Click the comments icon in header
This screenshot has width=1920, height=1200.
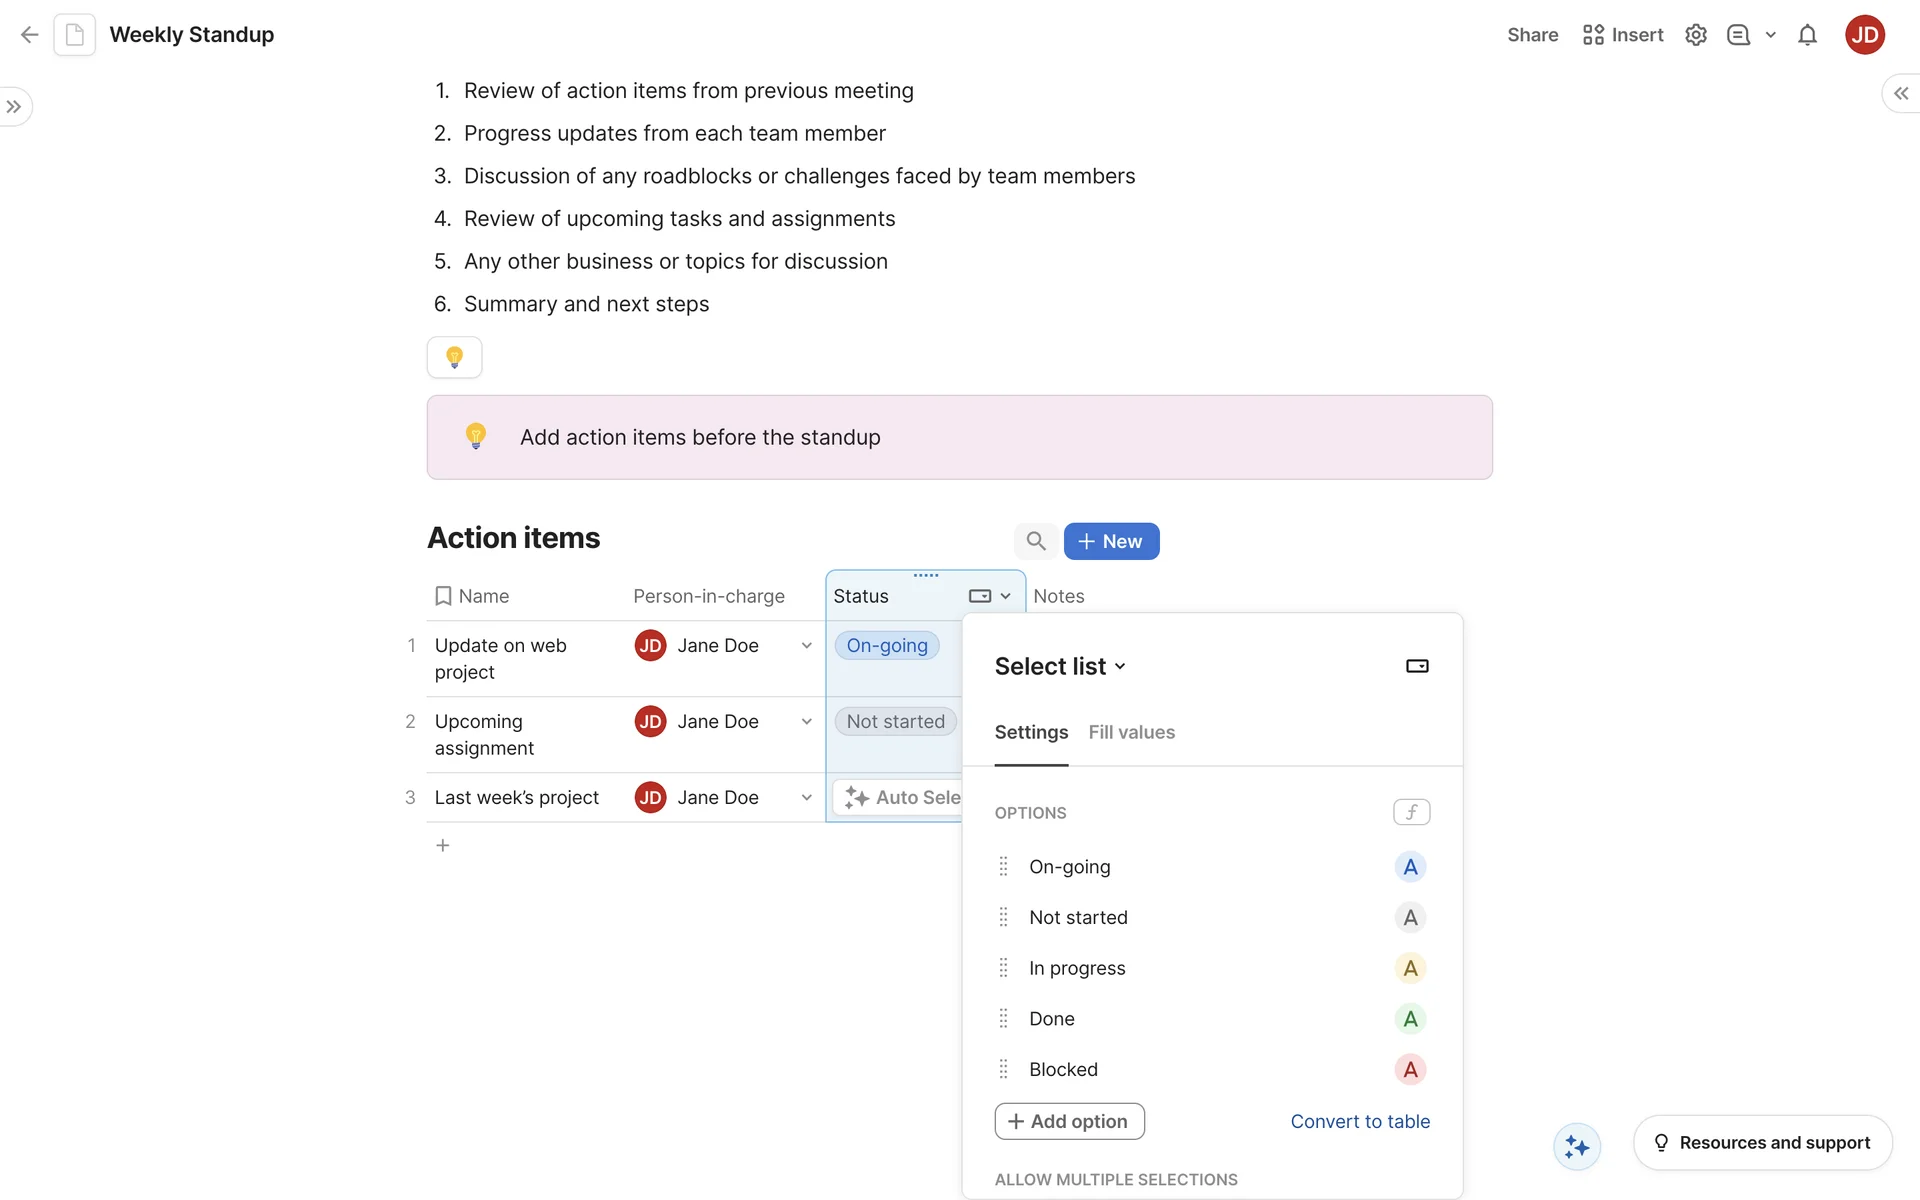(1738, 35)
